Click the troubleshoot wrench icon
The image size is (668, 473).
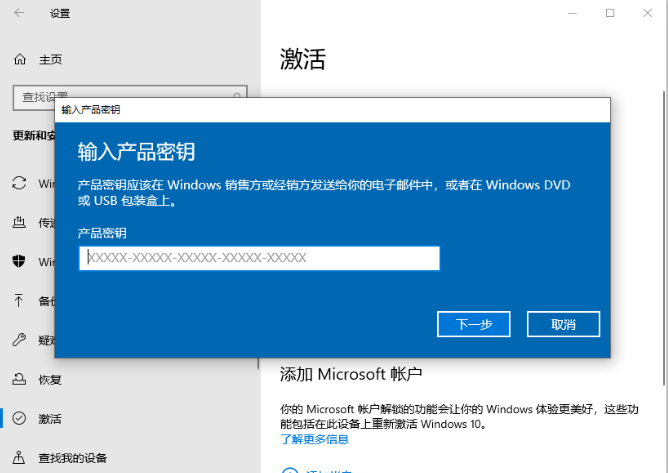19,340
